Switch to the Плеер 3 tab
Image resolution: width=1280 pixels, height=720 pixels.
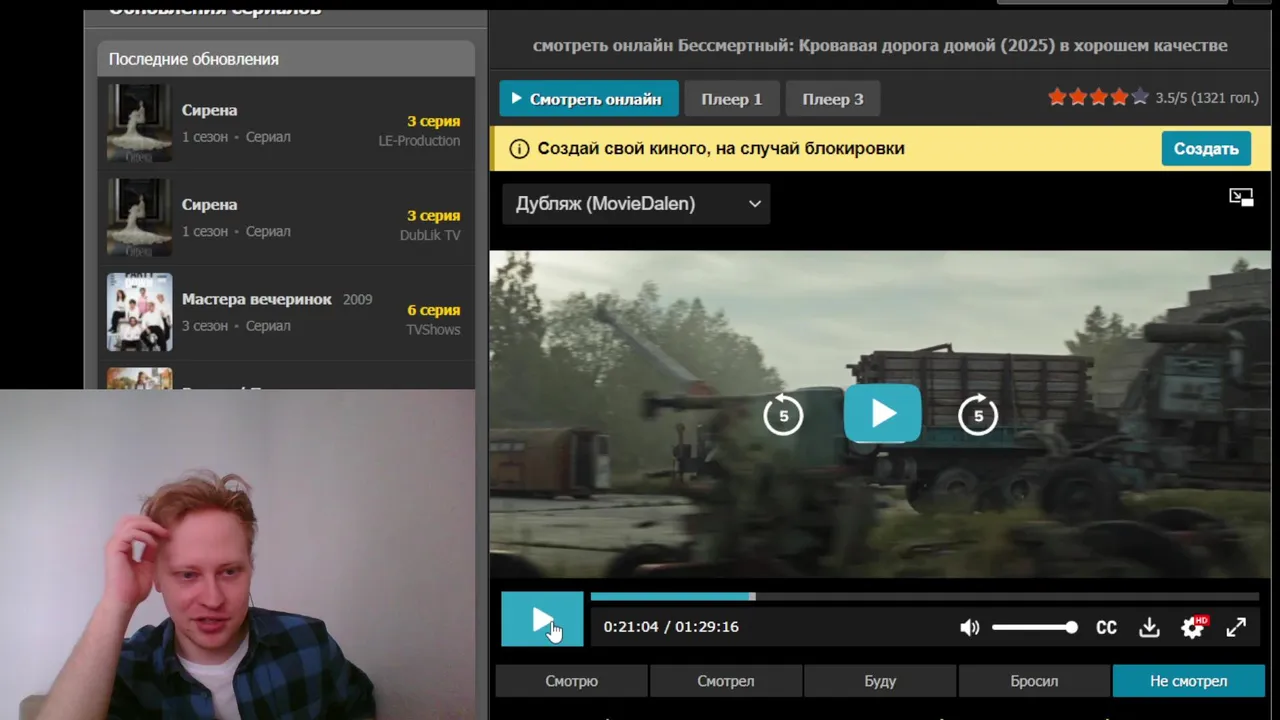(x=833, y=99)
